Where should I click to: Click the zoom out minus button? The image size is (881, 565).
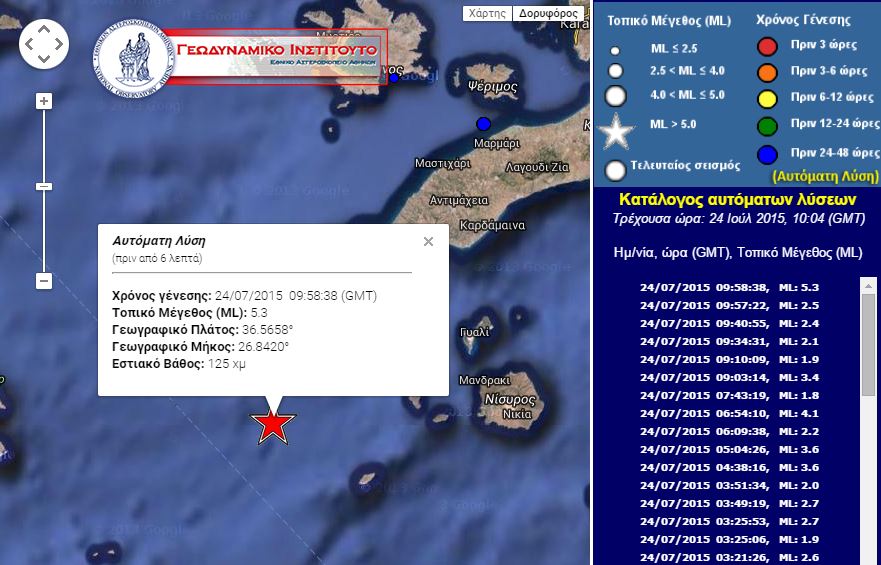tap(44, 281)
